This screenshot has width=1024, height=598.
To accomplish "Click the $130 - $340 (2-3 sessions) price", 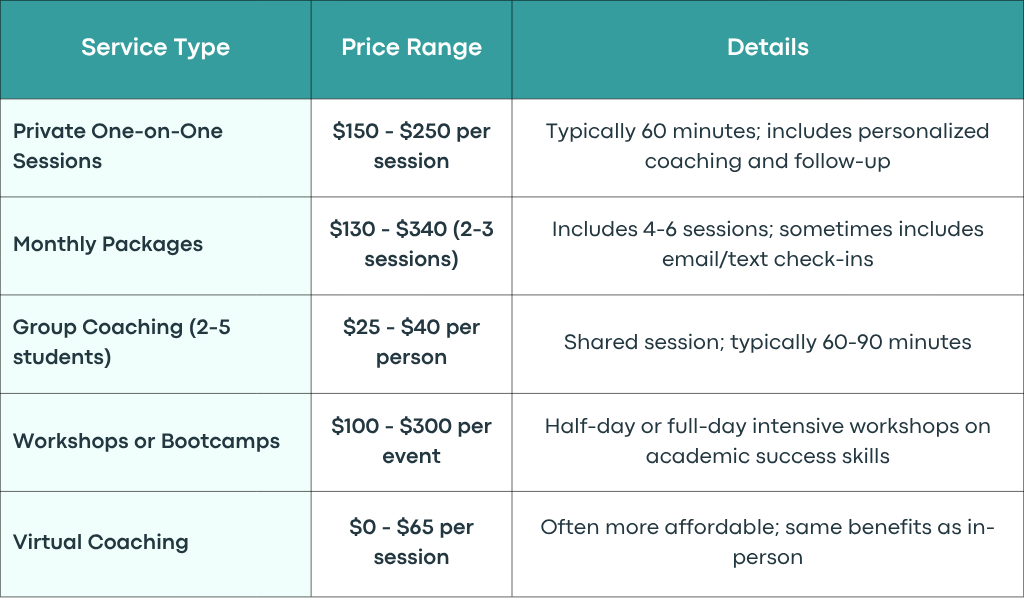I will click(x=411, y=244).
